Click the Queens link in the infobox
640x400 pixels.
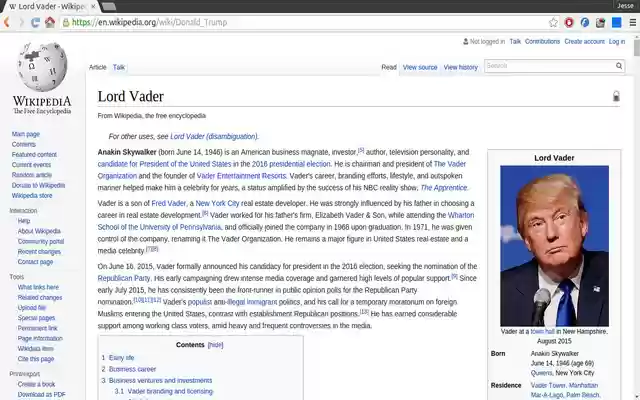(x=542, y=373)
